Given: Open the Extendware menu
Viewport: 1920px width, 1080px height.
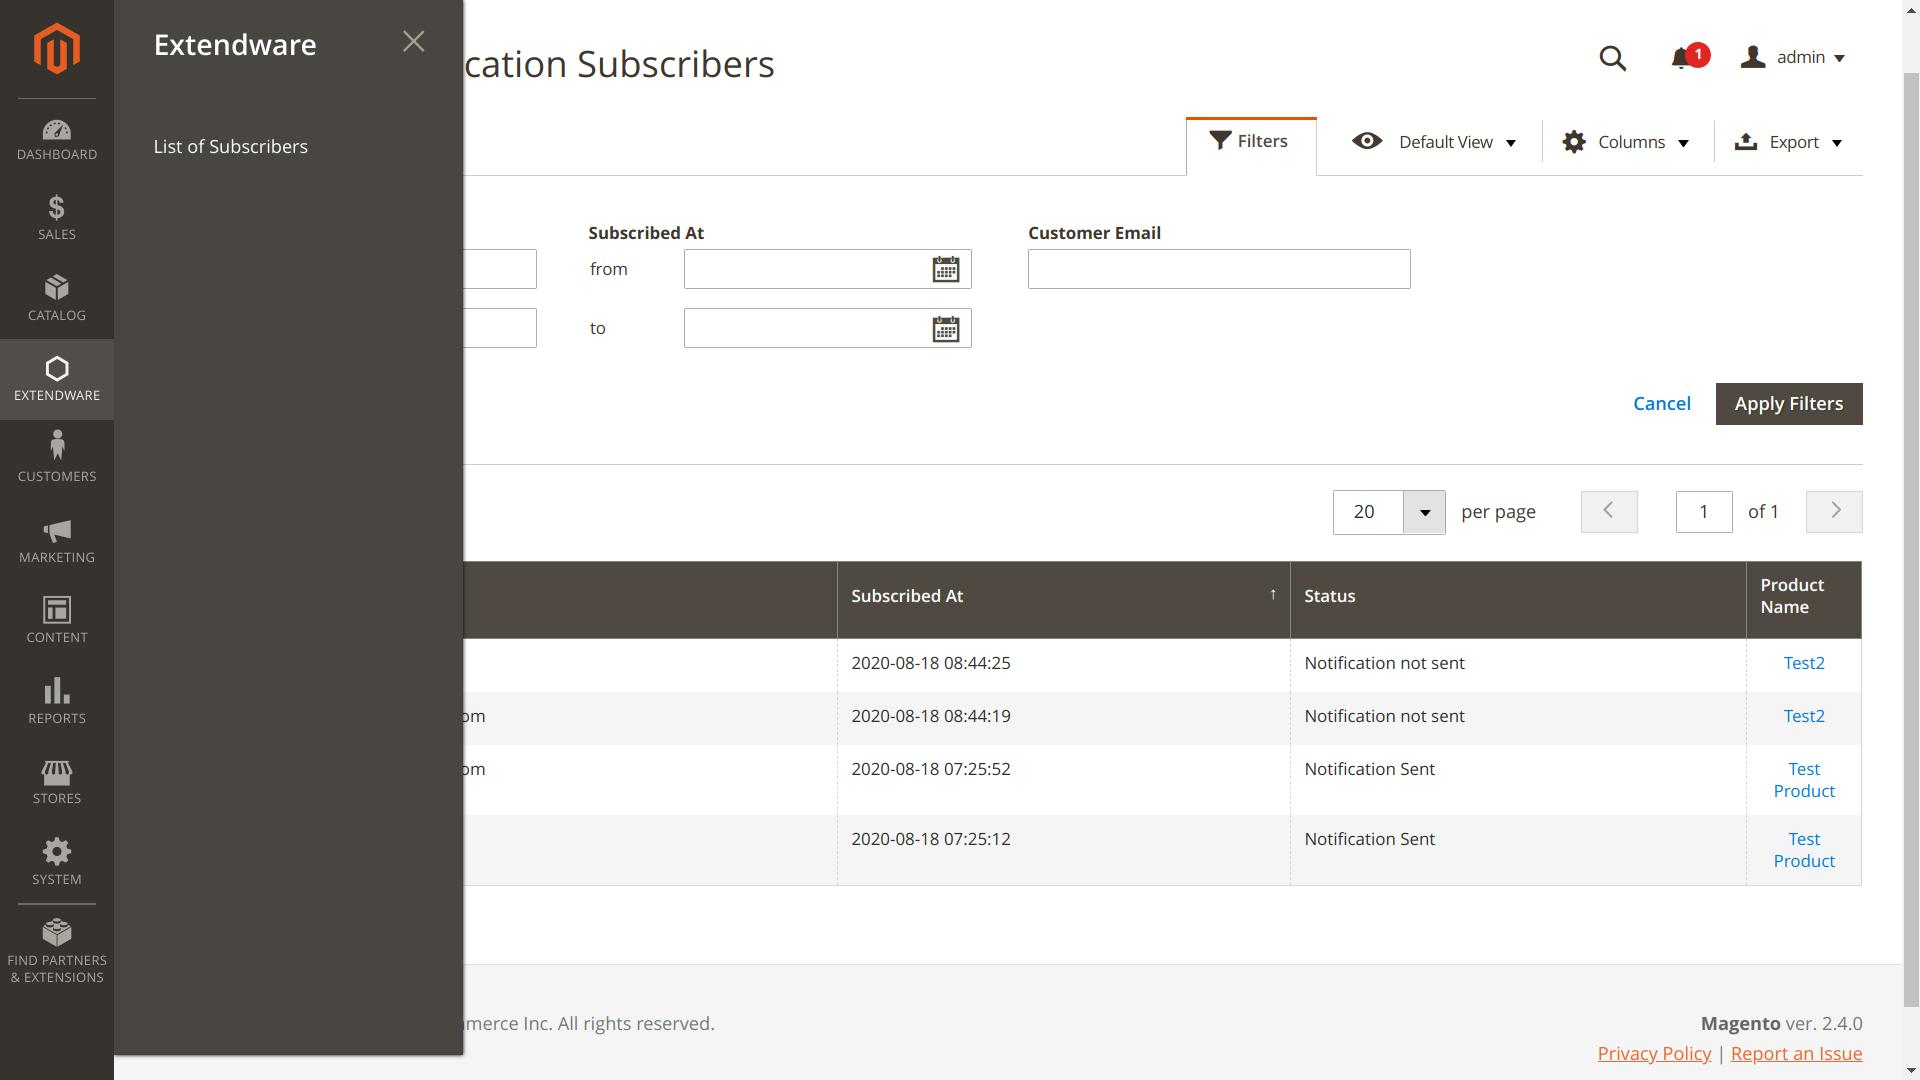Looking at the screenshot, I should pos(57,379).
